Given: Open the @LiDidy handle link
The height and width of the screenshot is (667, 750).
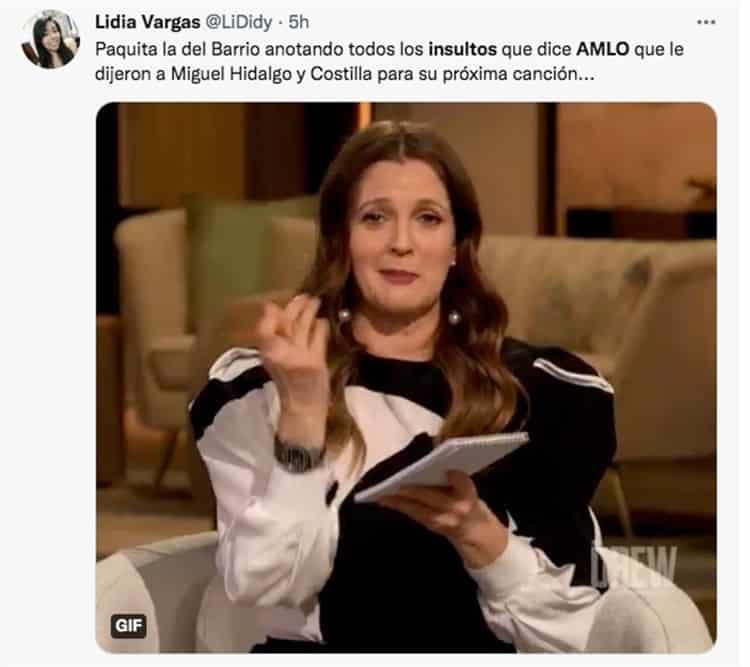Looking at the screenshot, I should [x=239, y=22].
